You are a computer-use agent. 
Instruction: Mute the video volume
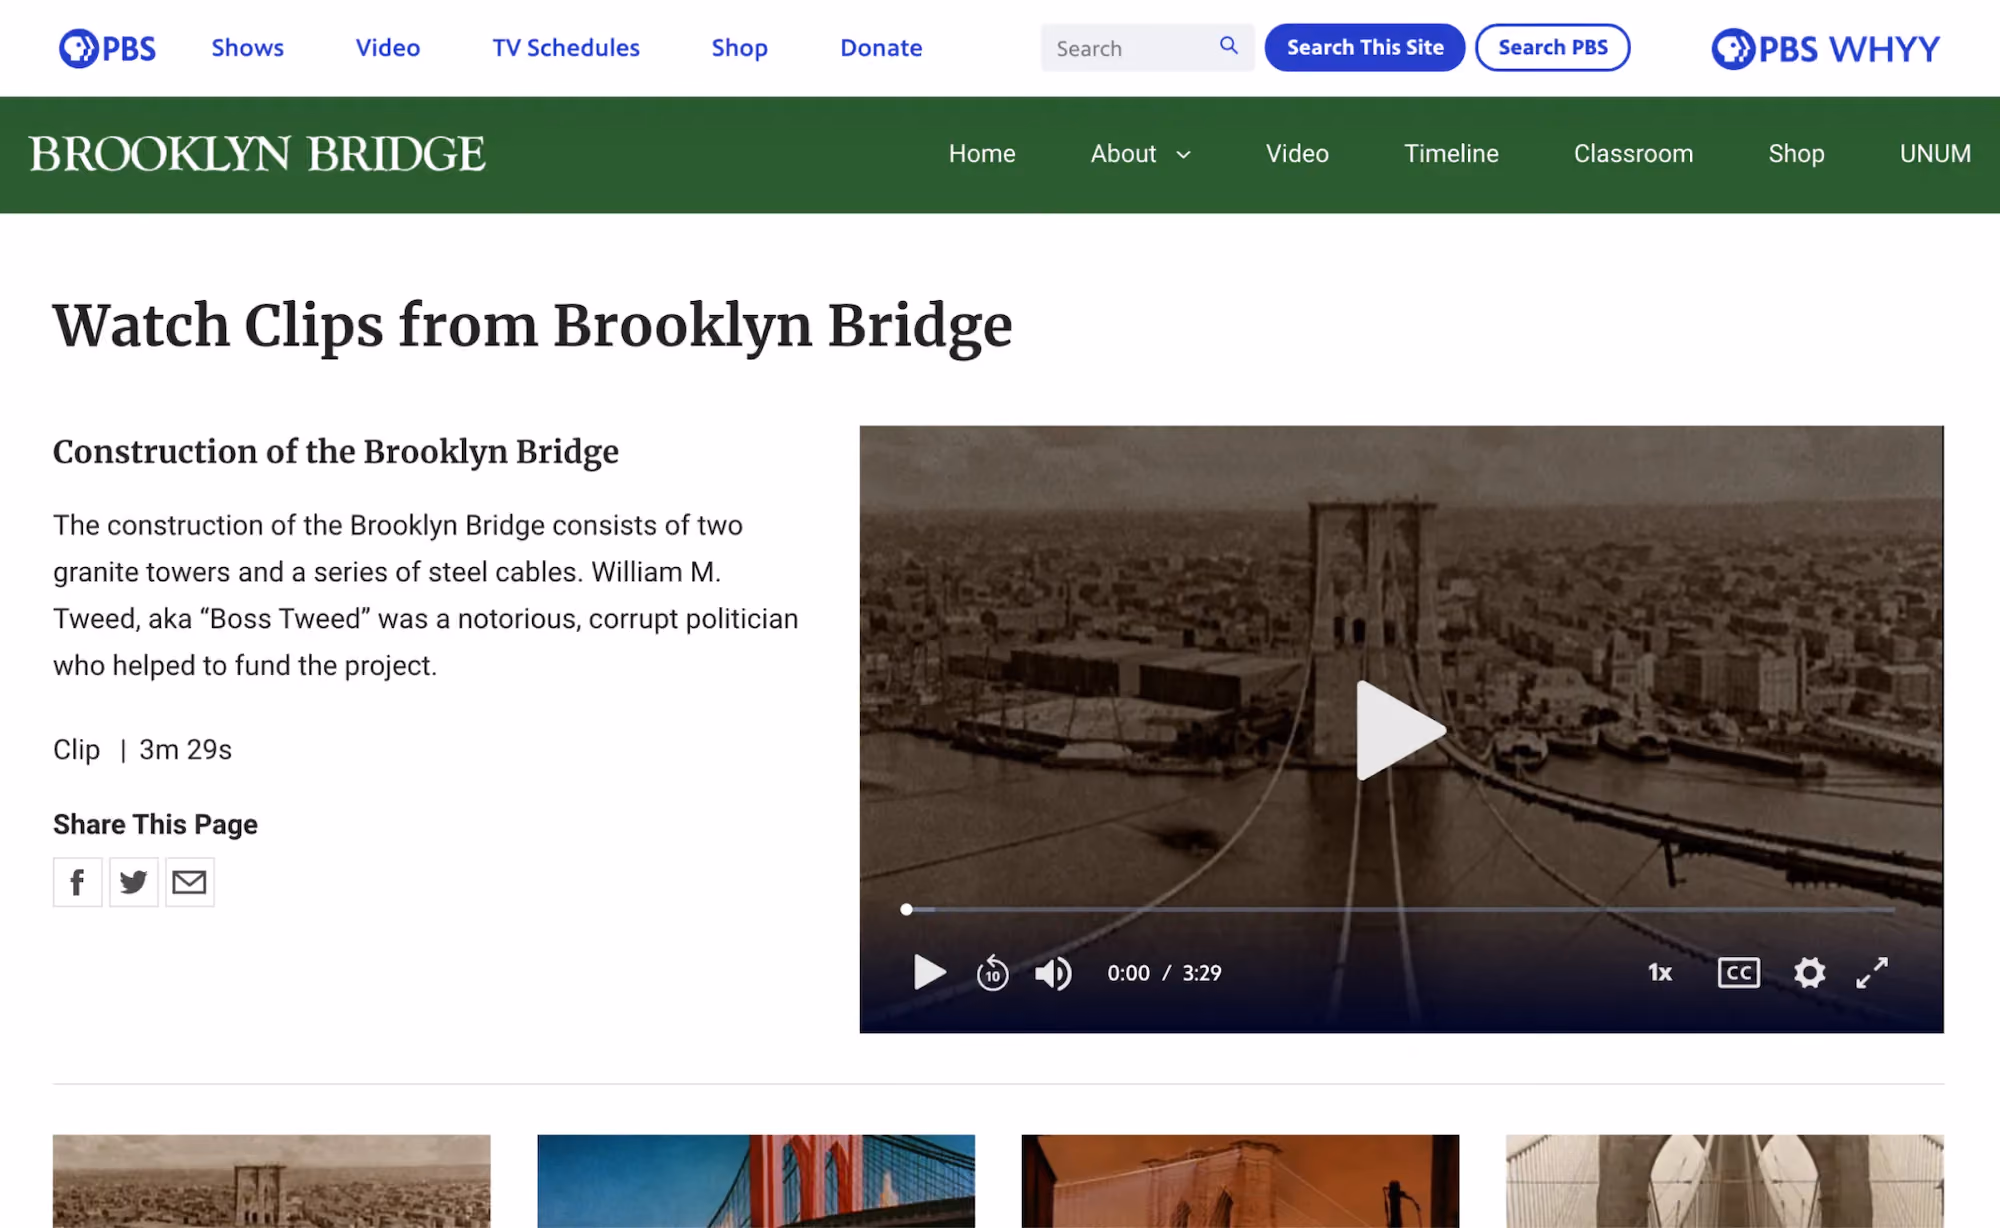coord(1053,973)
